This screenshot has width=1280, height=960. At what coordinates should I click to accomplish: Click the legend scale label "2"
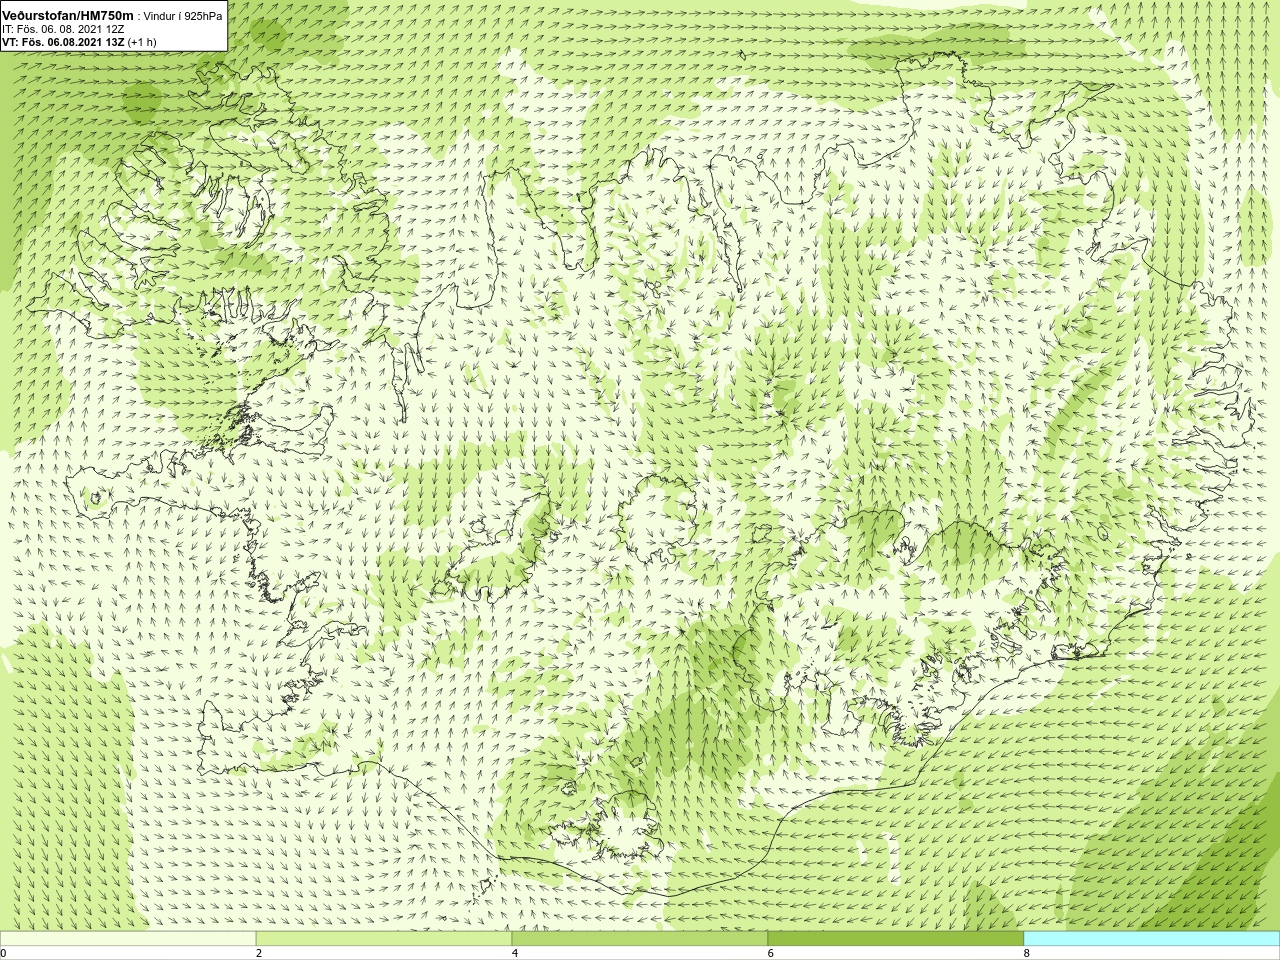tap(259, 953)
